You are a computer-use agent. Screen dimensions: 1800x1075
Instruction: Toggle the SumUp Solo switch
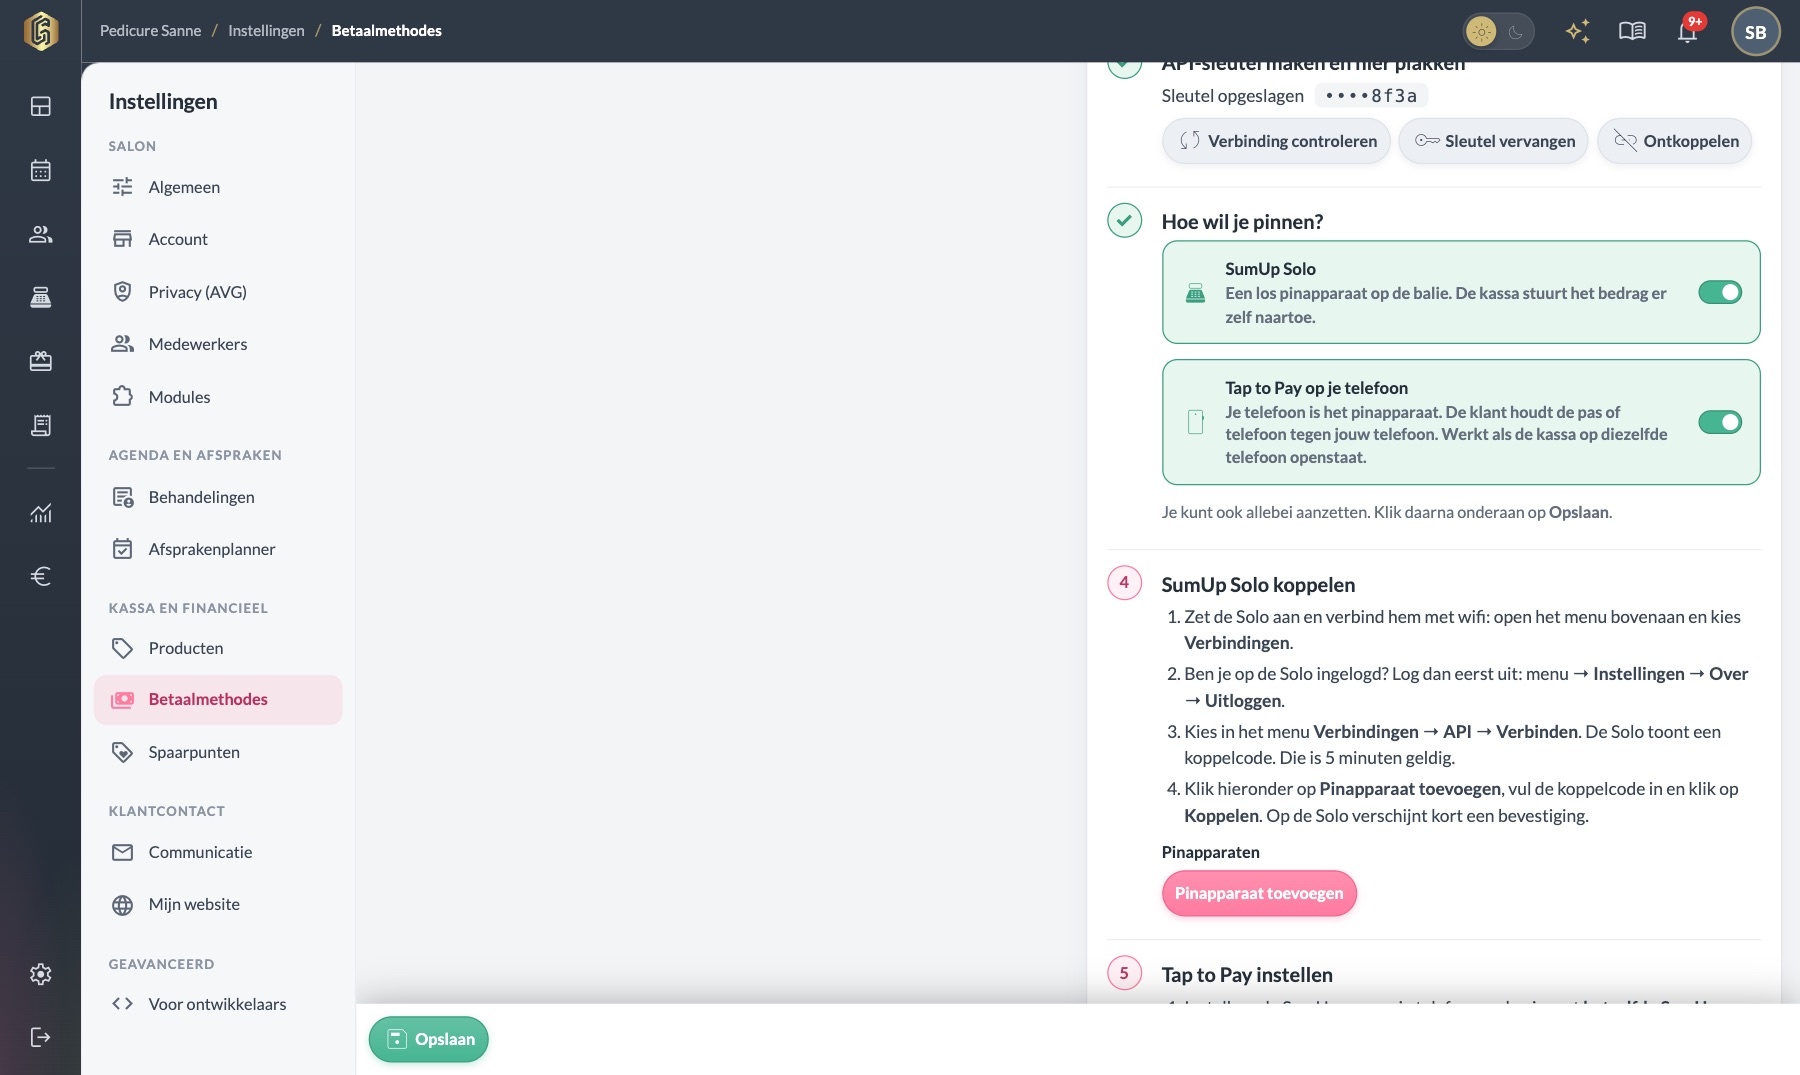pyautogui.click(x=1720, y=292)
